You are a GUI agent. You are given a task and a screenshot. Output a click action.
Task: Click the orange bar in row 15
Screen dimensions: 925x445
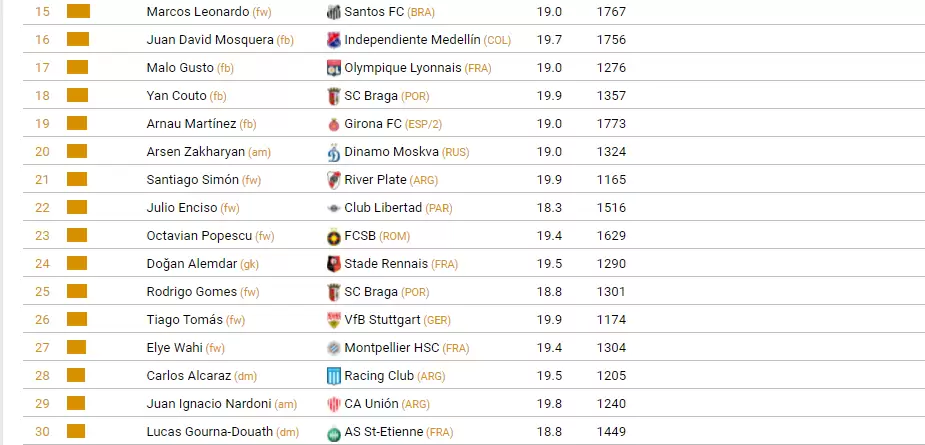pos(78,12)
